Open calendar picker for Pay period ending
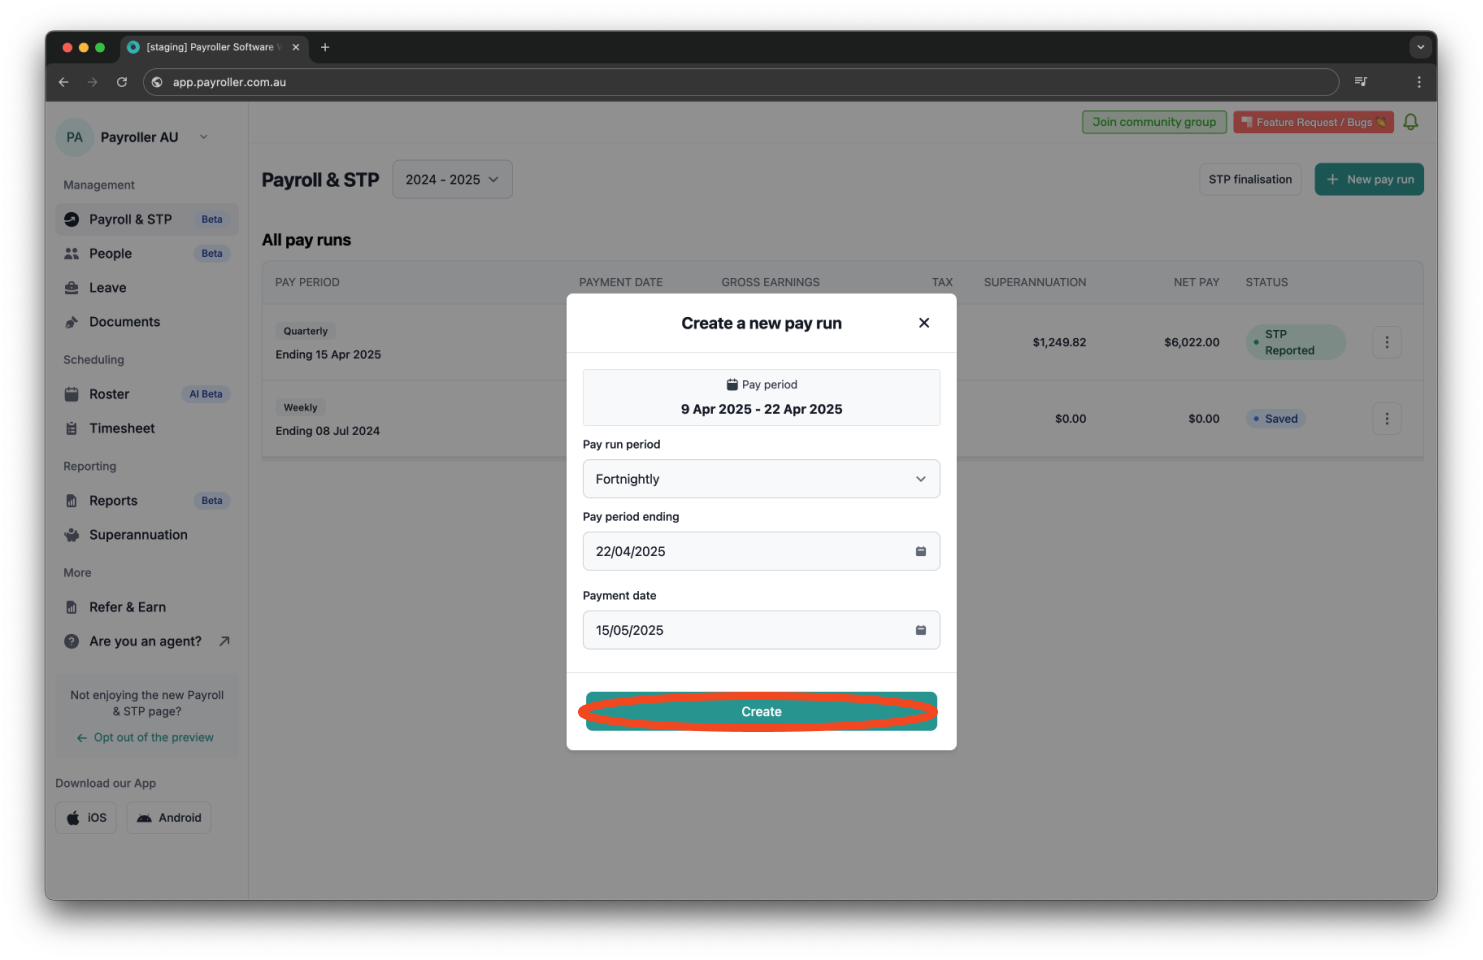Screen dimensions: 1483x960 coord(920,552)
